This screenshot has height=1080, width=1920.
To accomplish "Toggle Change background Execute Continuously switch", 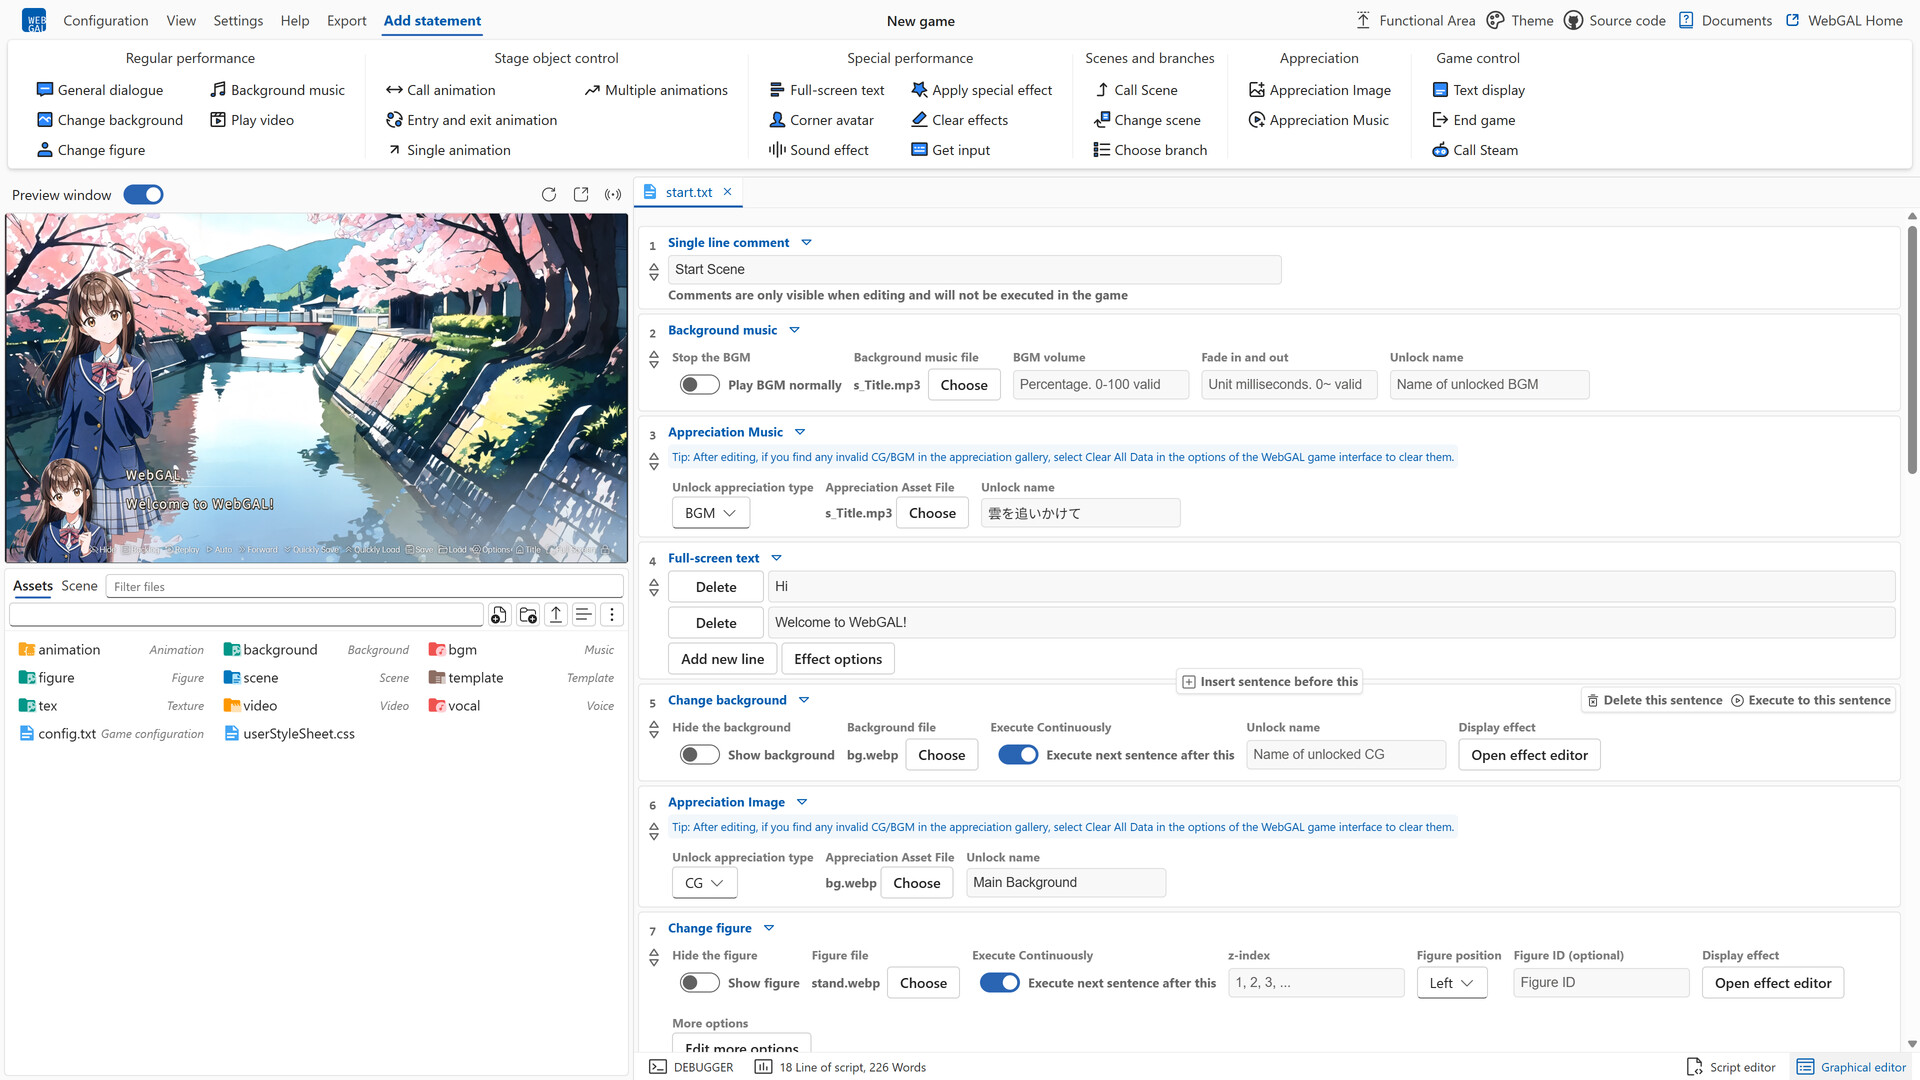I will pyautogui.click(x=1018, y=755).
